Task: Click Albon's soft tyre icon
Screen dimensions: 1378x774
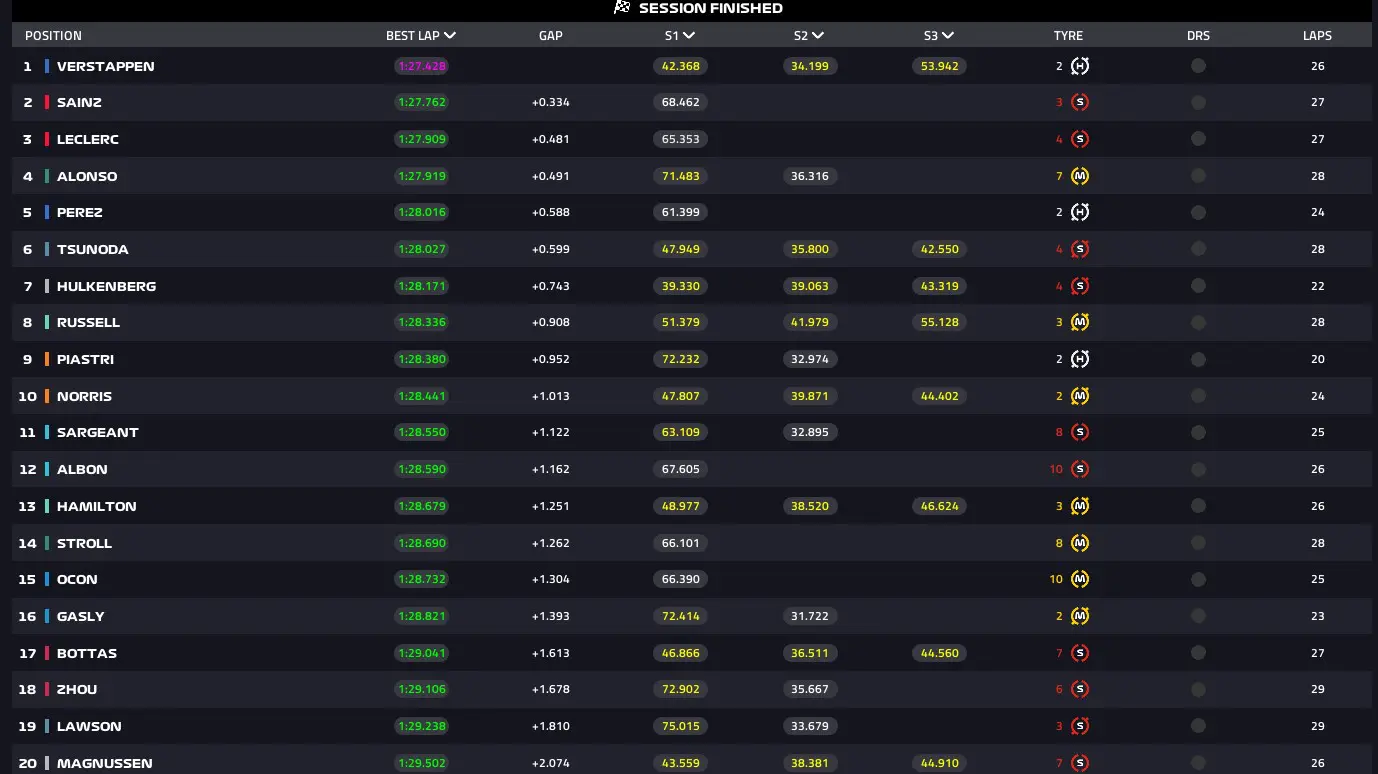Action: point(1080,469)
